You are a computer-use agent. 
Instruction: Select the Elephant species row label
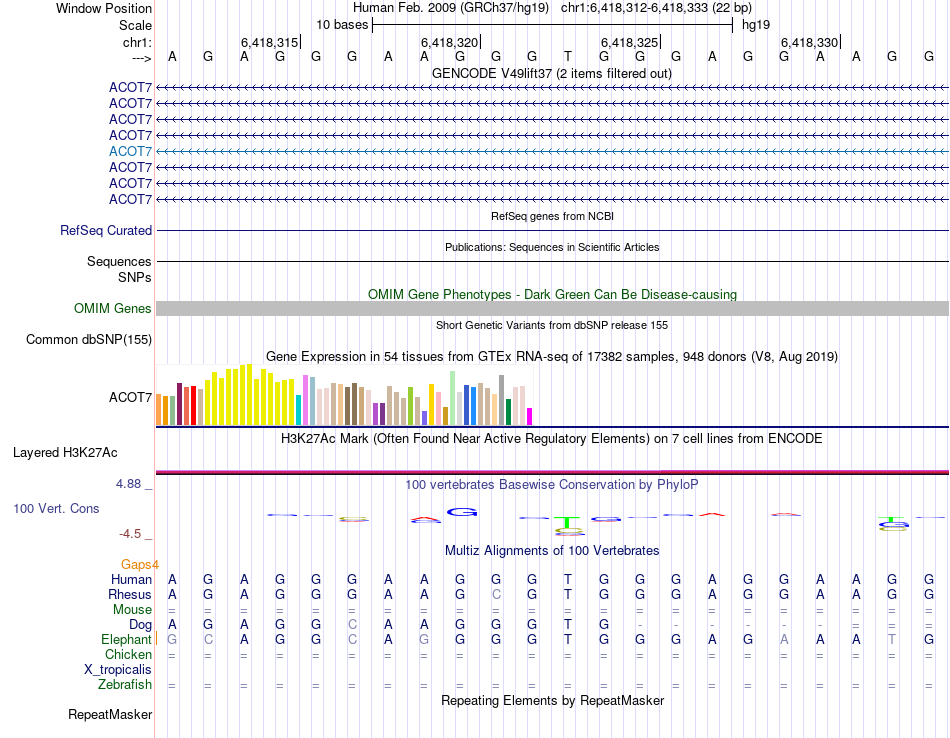point(126,640)
